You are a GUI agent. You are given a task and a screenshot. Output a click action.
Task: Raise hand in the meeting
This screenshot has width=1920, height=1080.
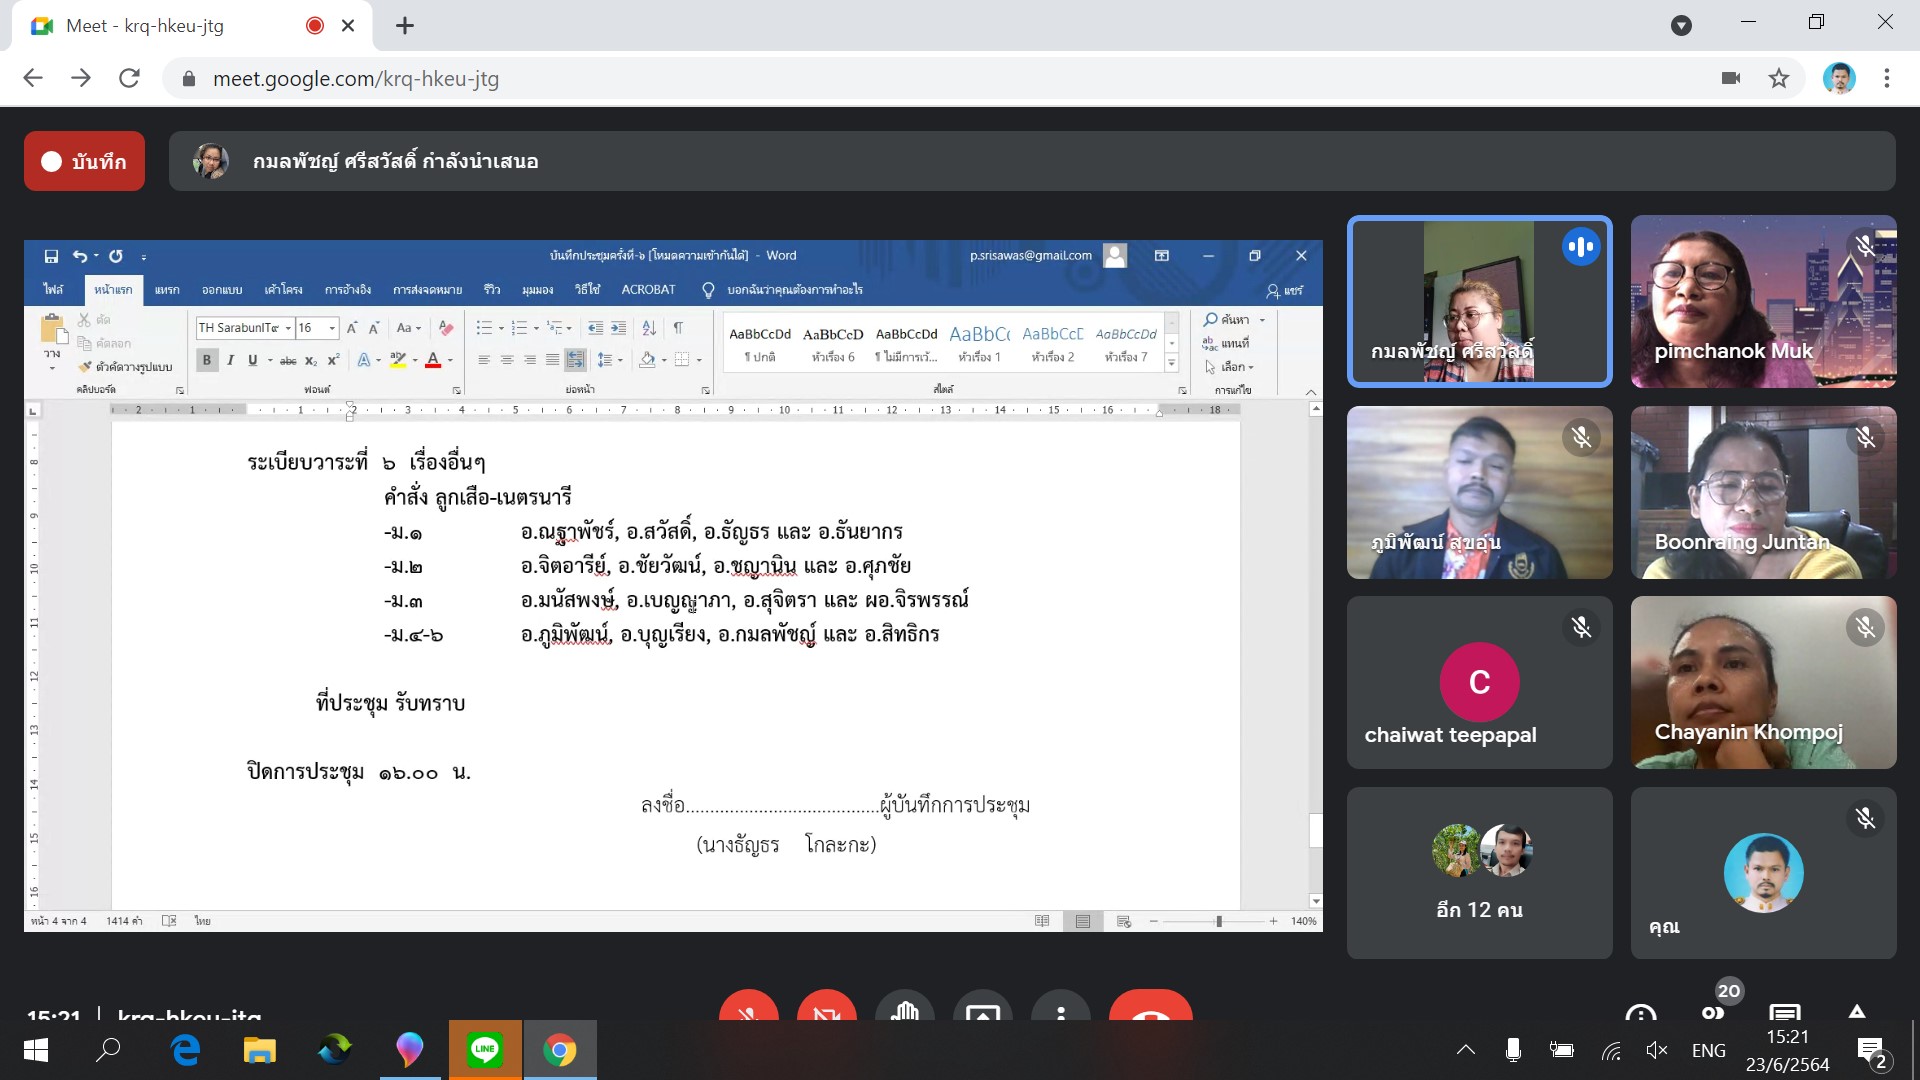(x=904, y=1008)
